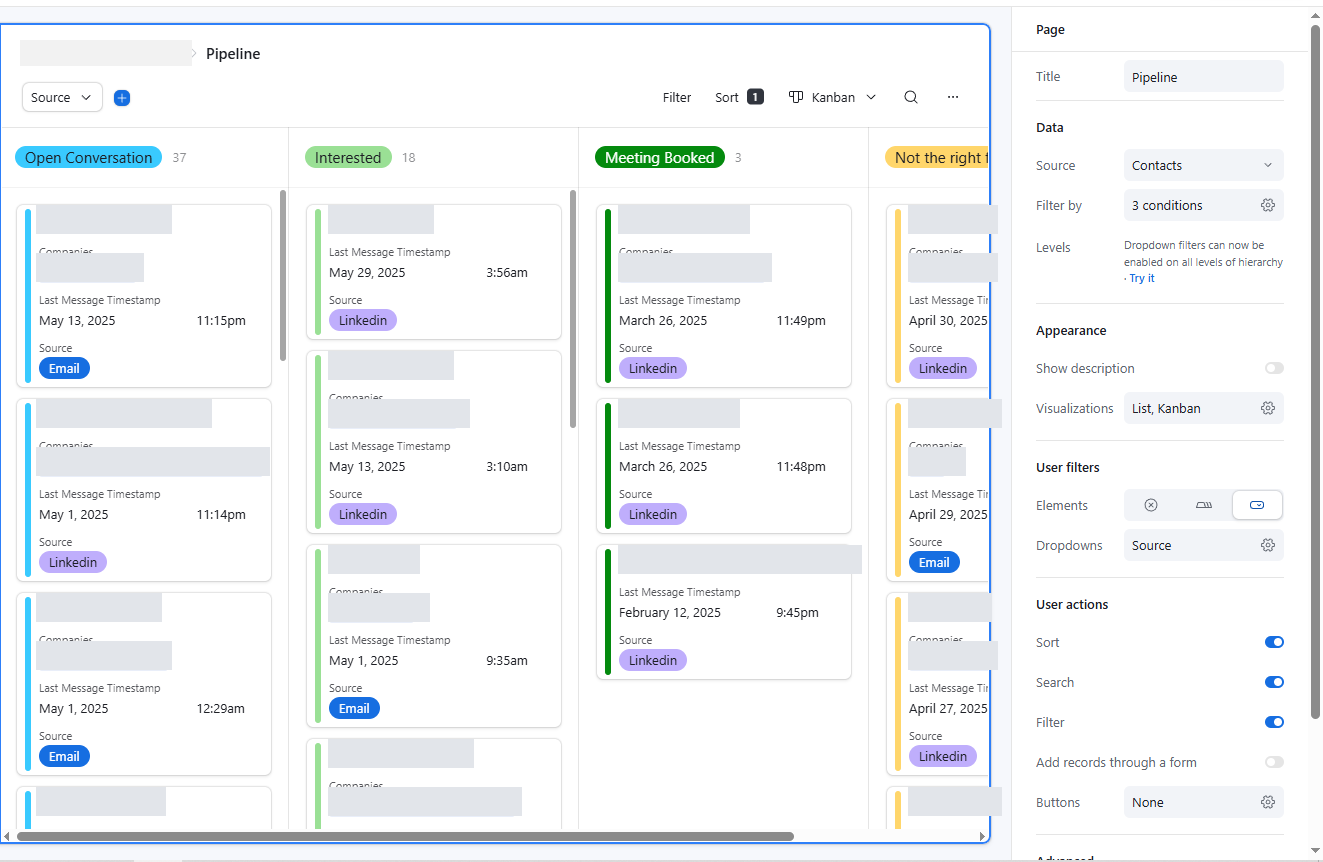Open the Contacts data source dropdown

pos(1204,165)
